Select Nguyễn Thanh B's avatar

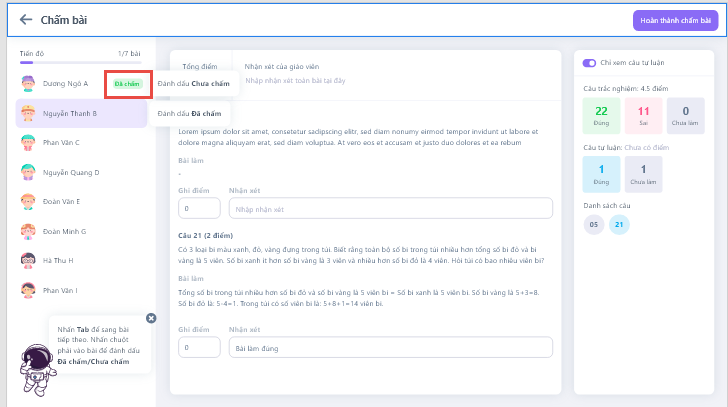pyautogui.click(x=28, y=113)
